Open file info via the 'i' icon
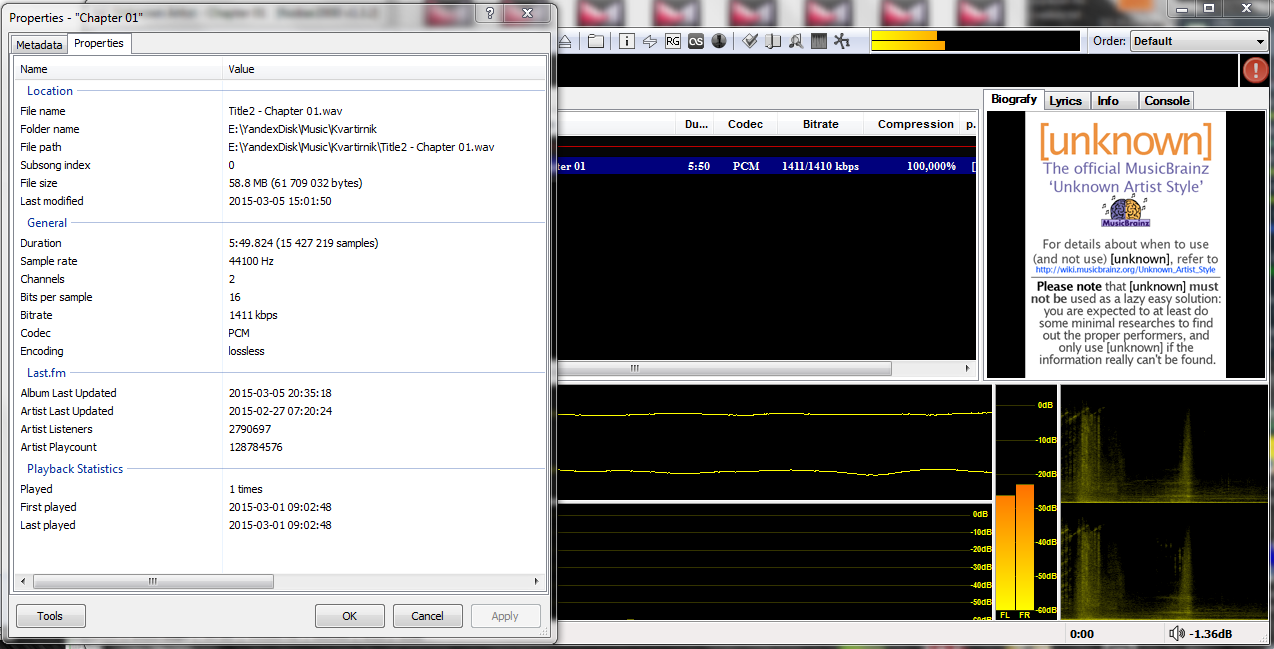 point(627,41)
